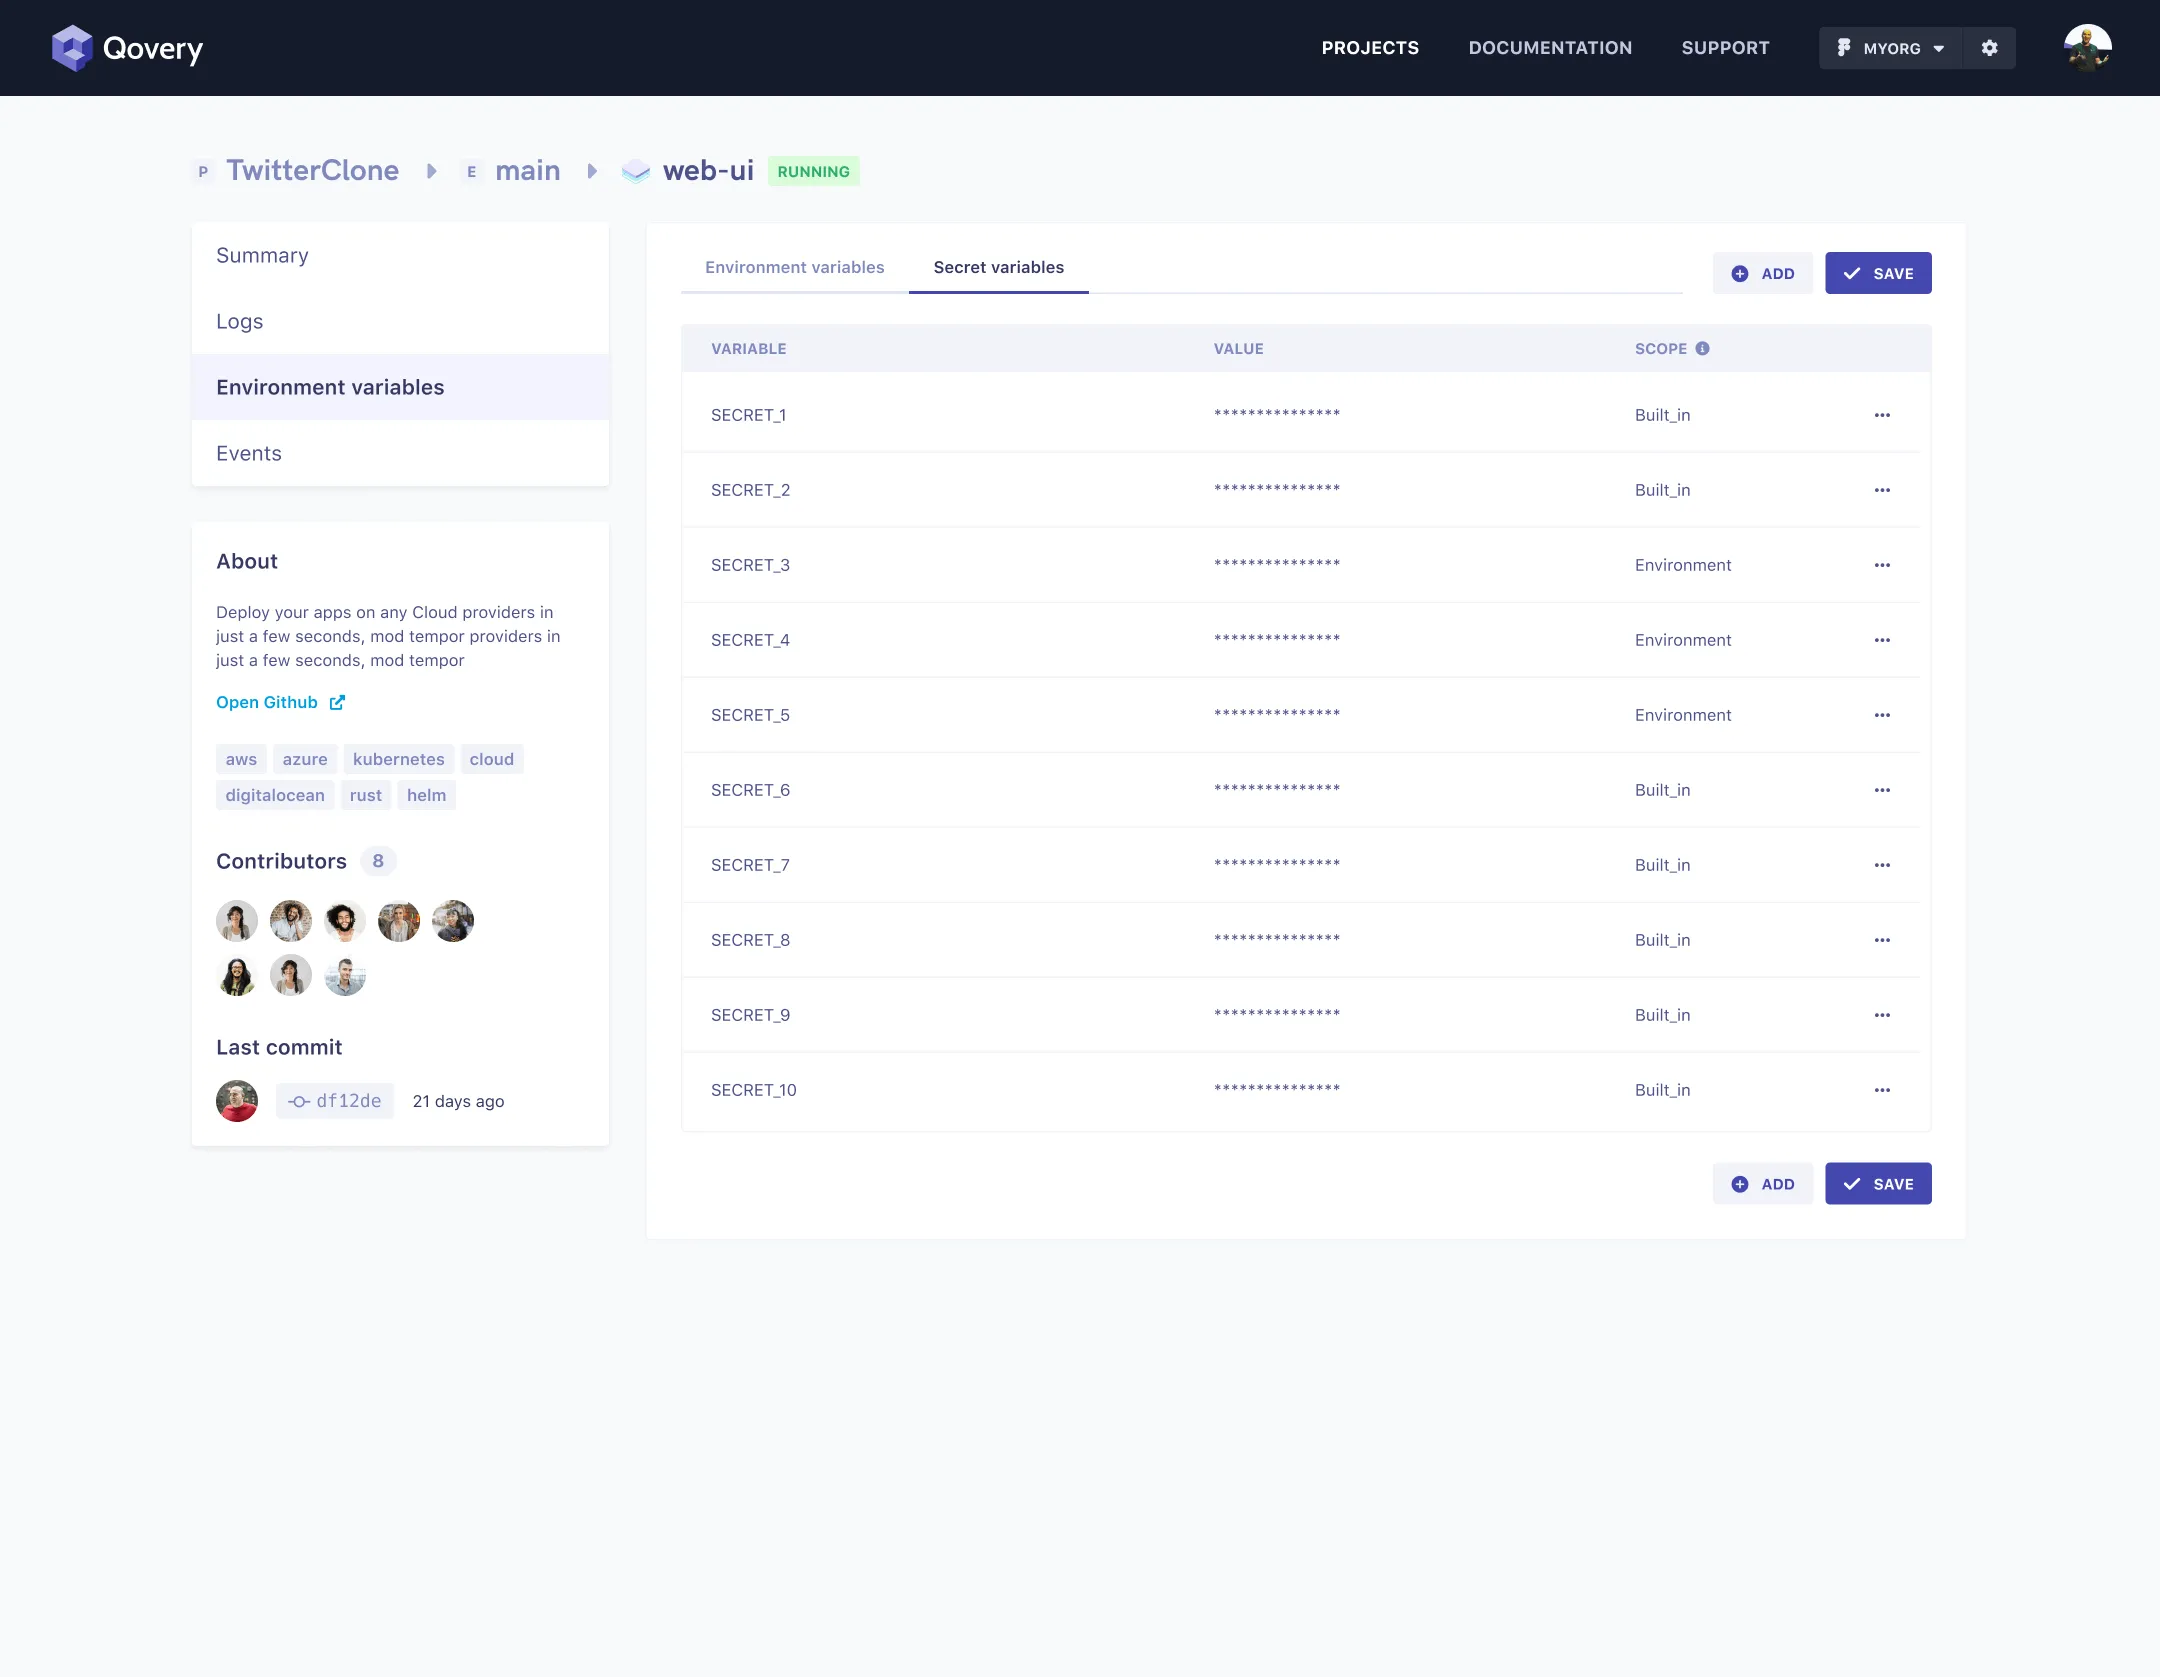Click the Qovery logo icon
This screenshot has width=2160, height=1678.
(72, 48)
